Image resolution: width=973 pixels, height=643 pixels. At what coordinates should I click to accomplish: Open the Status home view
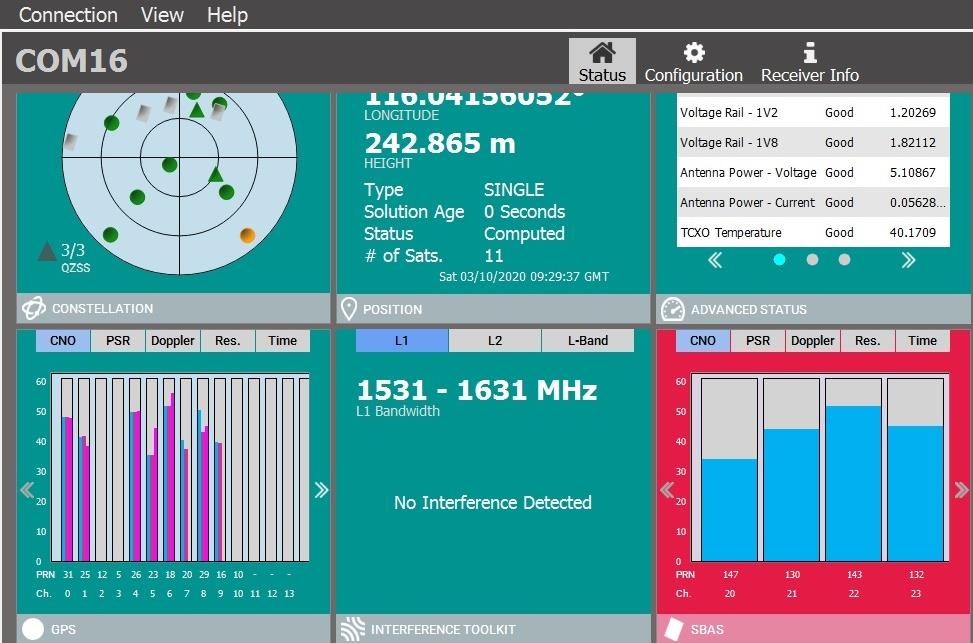[602, 62]
